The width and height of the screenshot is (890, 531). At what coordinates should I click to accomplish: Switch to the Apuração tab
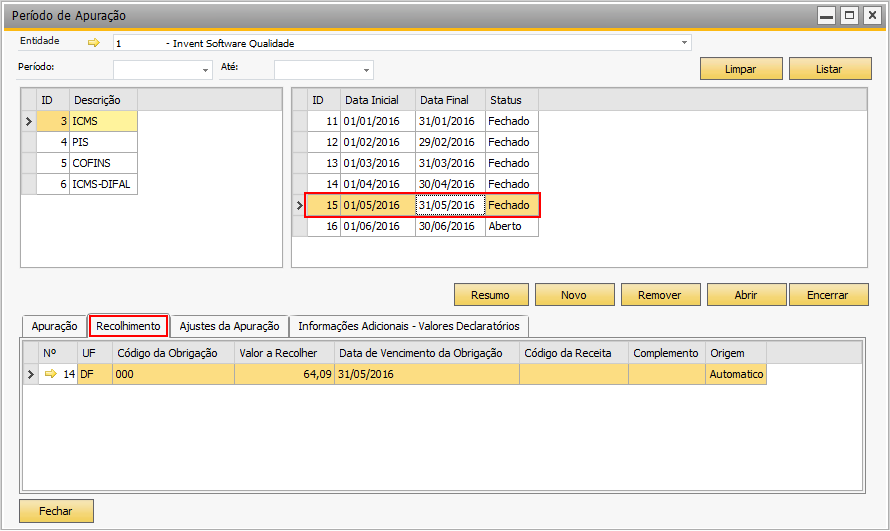coord(54,326)
